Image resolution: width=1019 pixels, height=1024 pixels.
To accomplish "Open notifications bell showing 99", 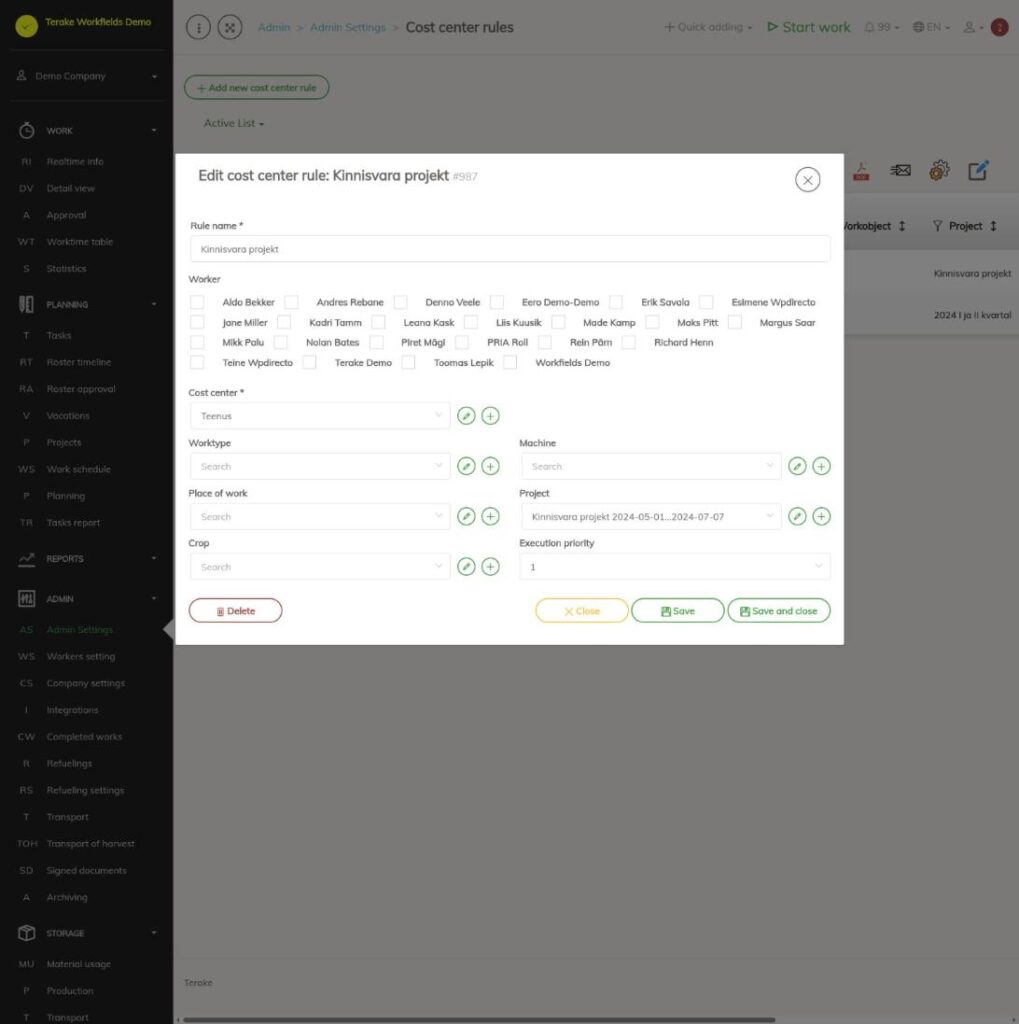I will point(881,27).
